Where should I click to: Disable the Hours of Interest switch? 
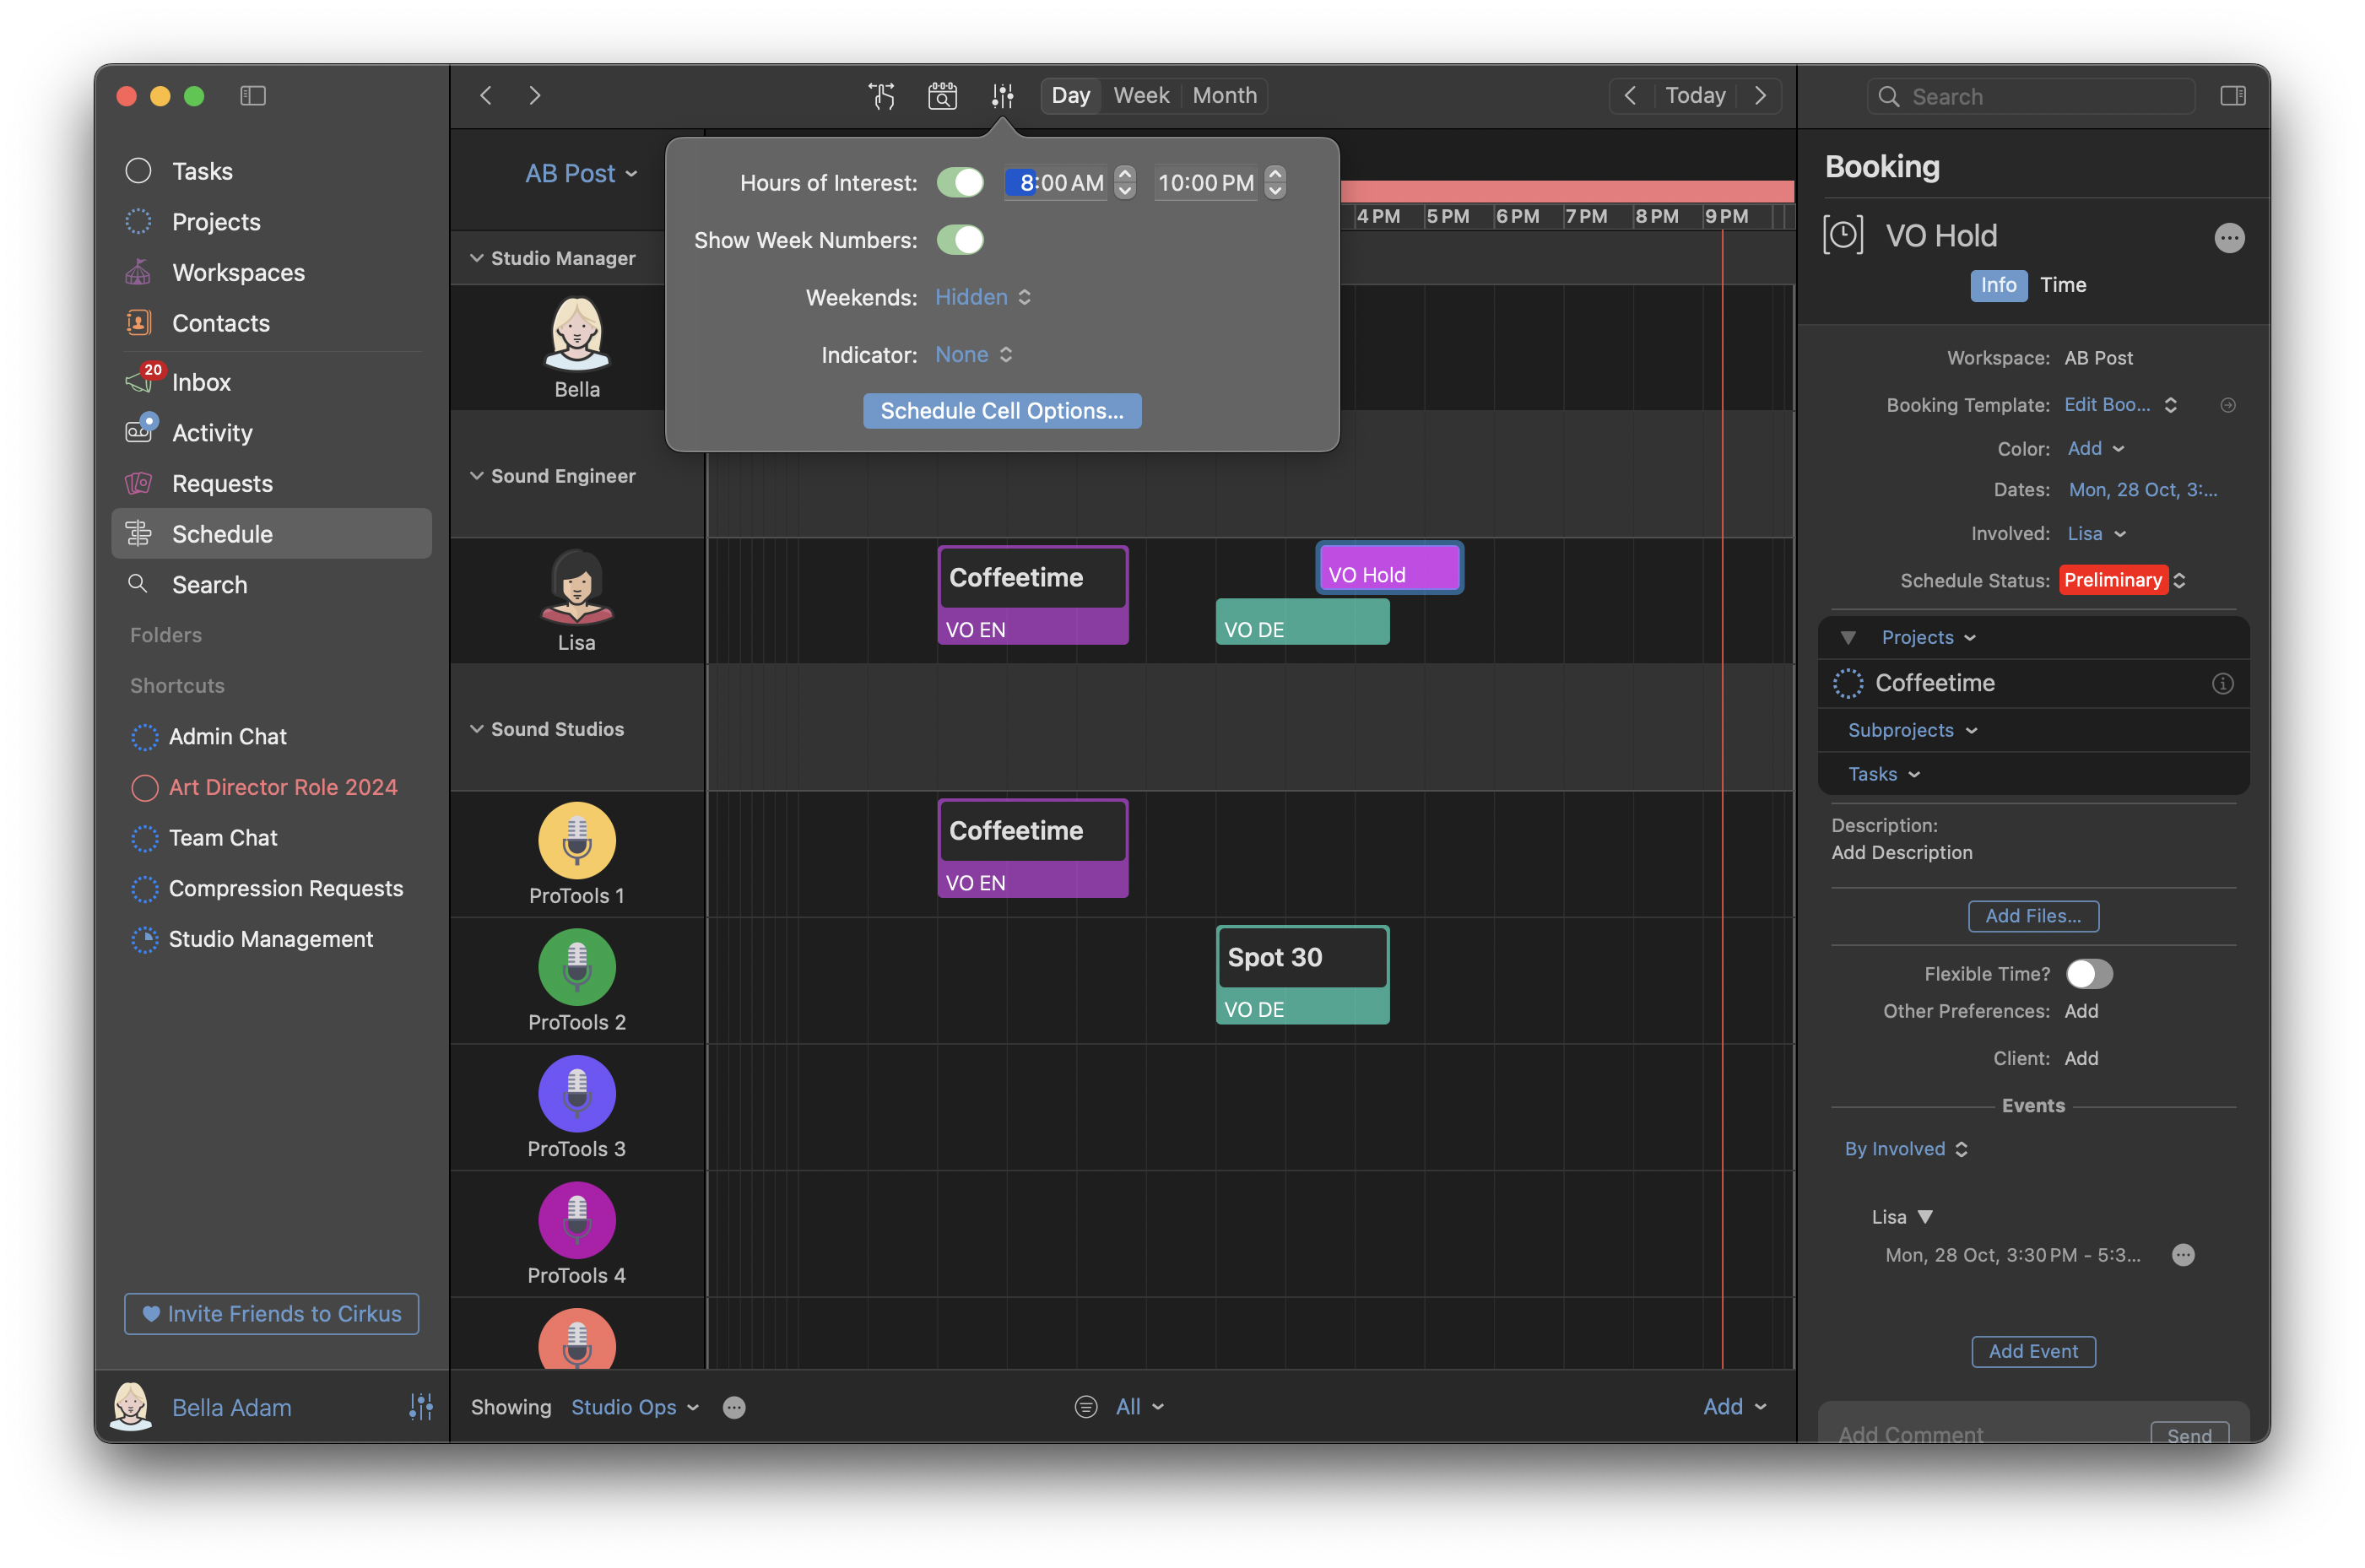pyautogui.click(x=960, y=183)
